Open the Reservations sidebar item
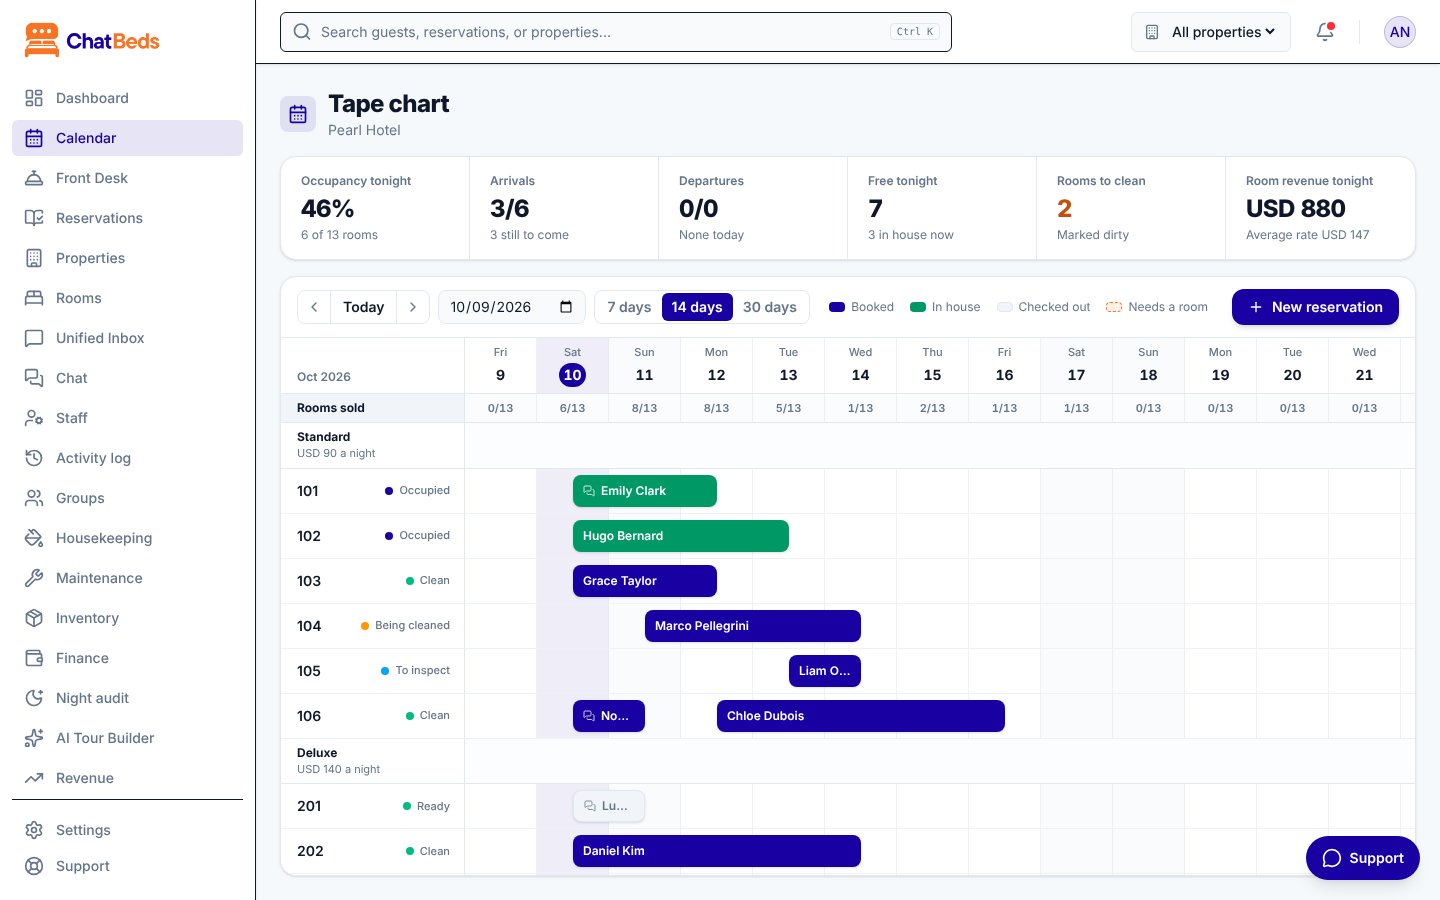The height and width of the screenshot is (900, 1440). click(x=127, y=218)
